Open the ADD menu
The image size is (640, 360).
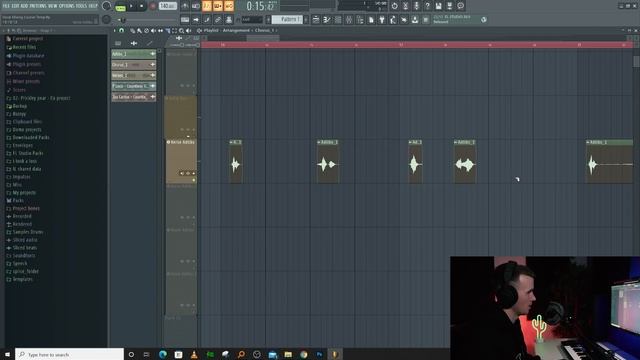click(x=24, y=6)
